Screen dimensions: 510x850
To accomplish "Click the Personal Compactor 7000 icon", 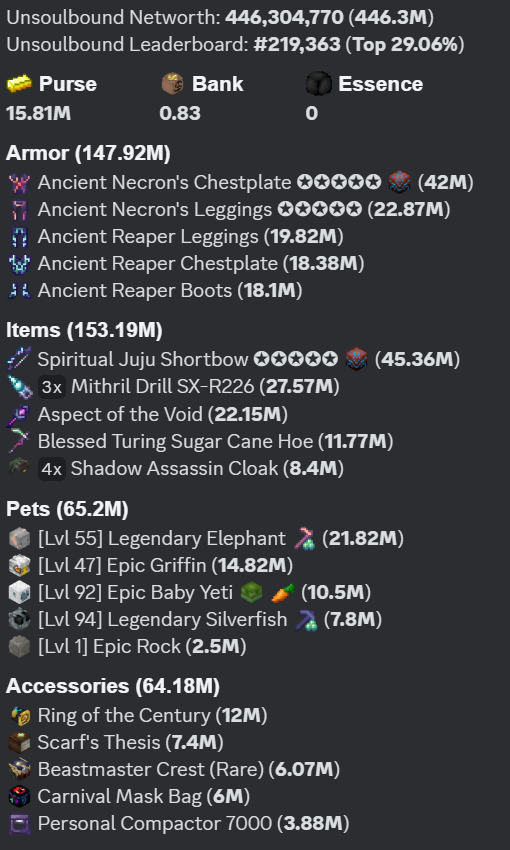I will tap(20, 823).
